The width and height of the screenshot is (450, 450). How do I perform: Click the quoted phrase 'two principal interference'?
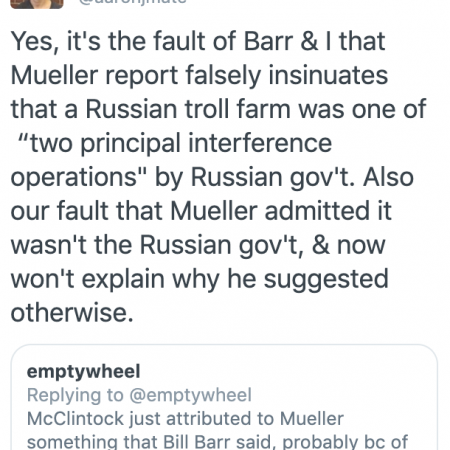[175, 144]
